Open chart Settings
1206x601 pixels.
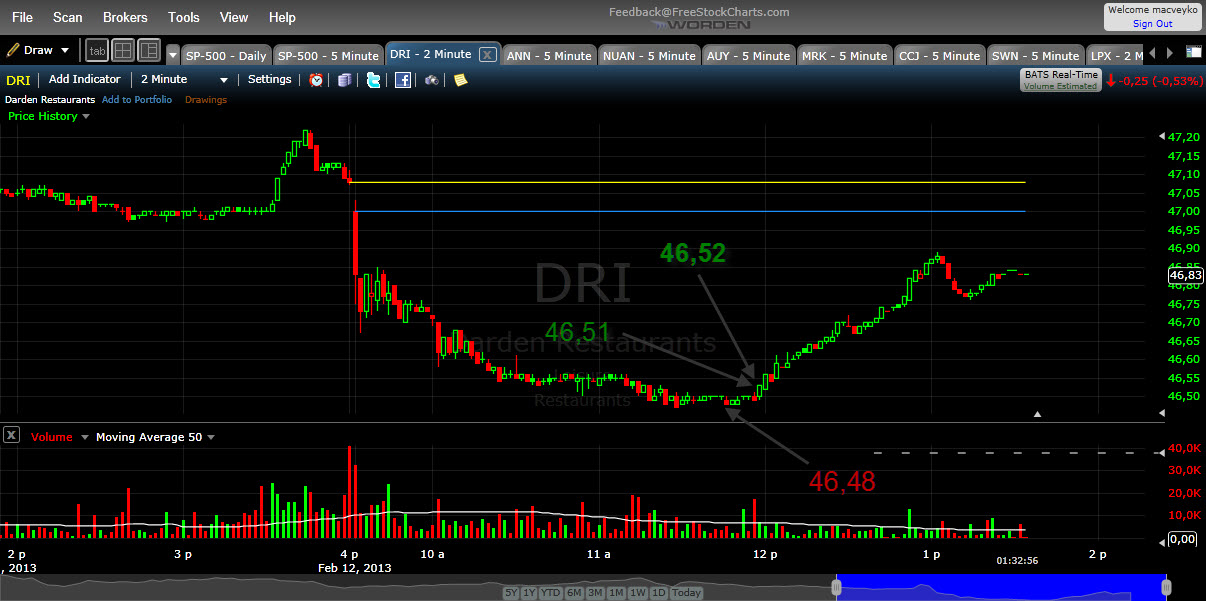point(270,79)
